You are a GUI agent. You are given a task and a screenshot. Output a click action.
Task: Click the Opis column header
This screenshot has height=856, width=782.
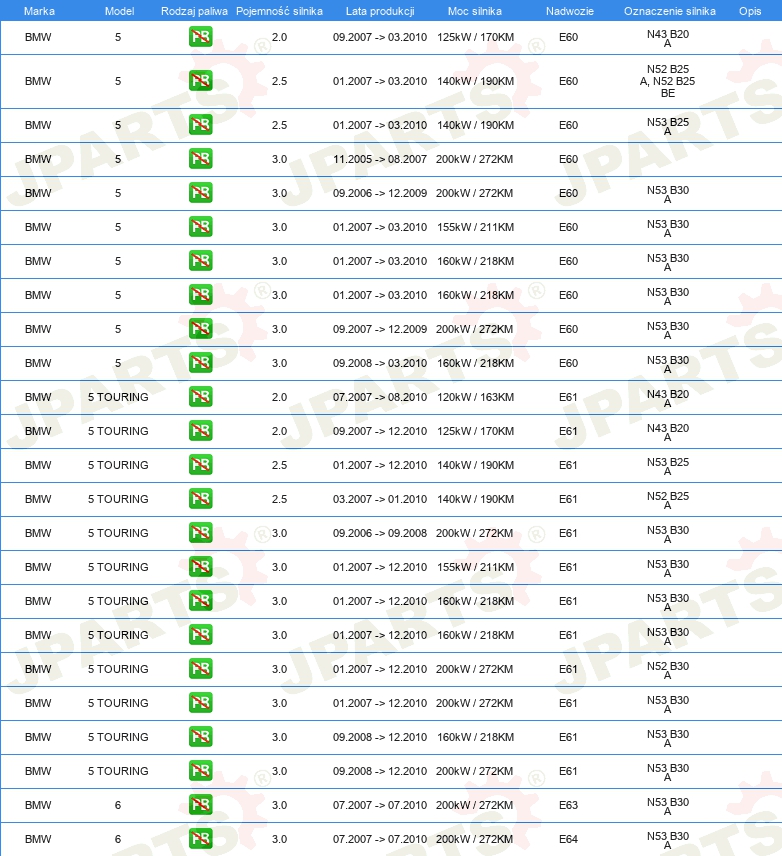(x=750, y=11)
